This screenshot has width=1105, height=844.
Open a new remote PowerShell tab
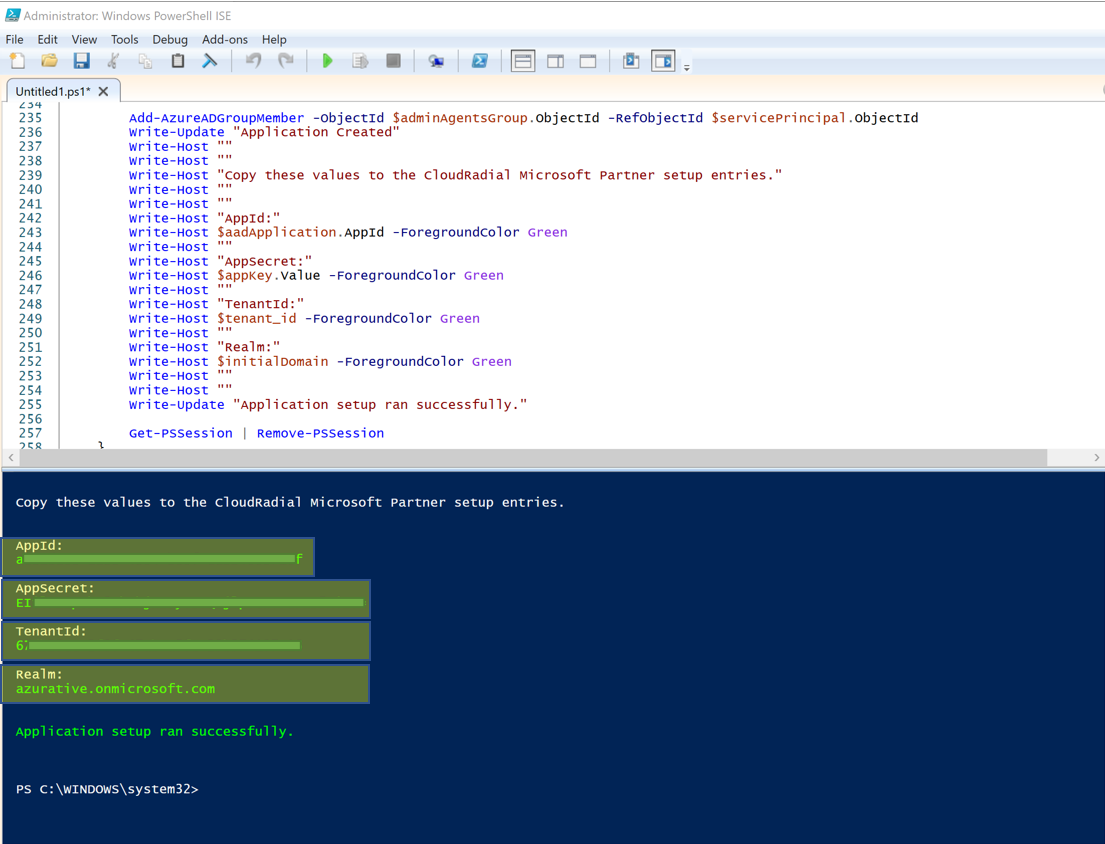coord(436,61)
